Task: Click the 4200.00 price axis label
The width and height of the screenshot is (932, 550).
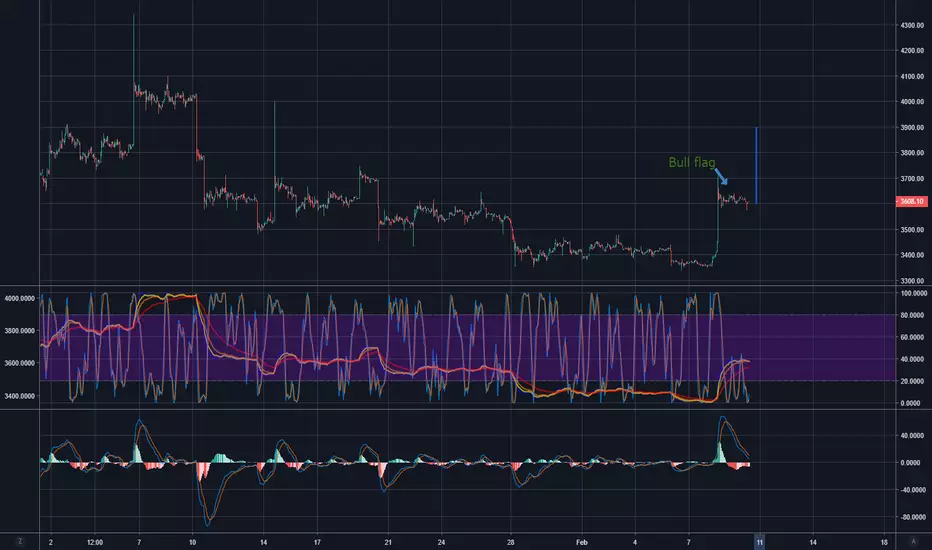Action: tap(912, 51)
